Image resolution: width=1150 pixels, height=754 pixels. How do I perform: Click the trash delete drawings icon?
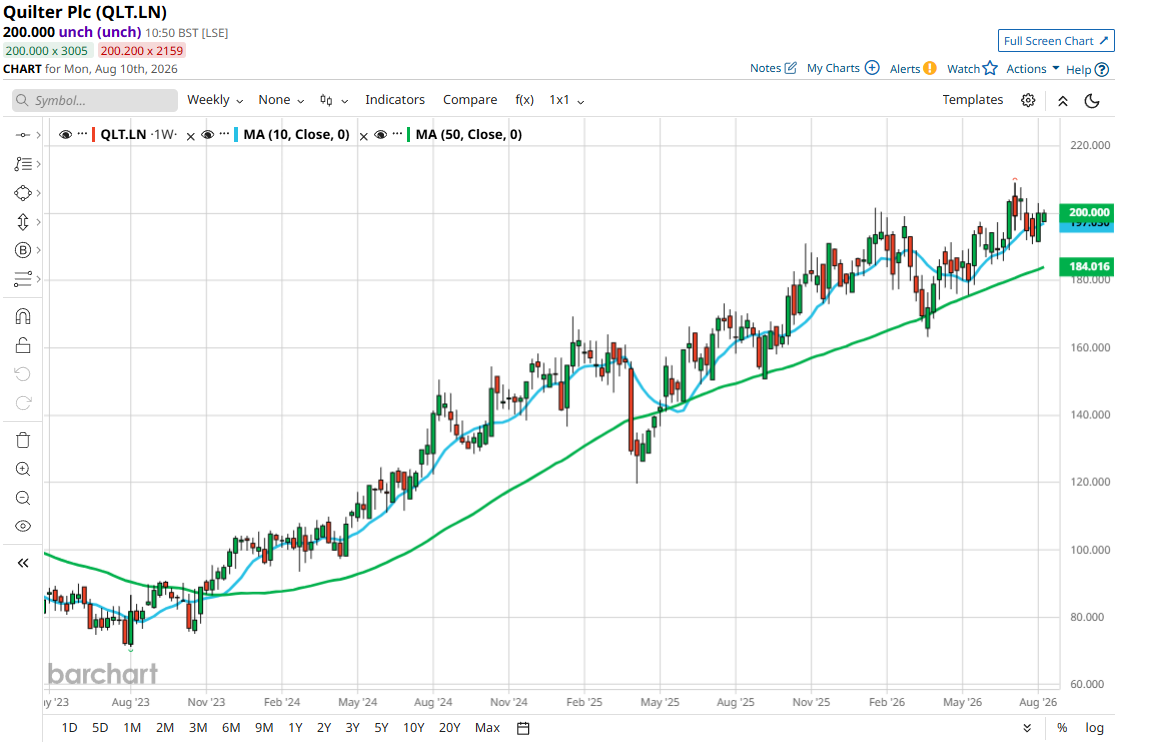[x=23, y=440]
